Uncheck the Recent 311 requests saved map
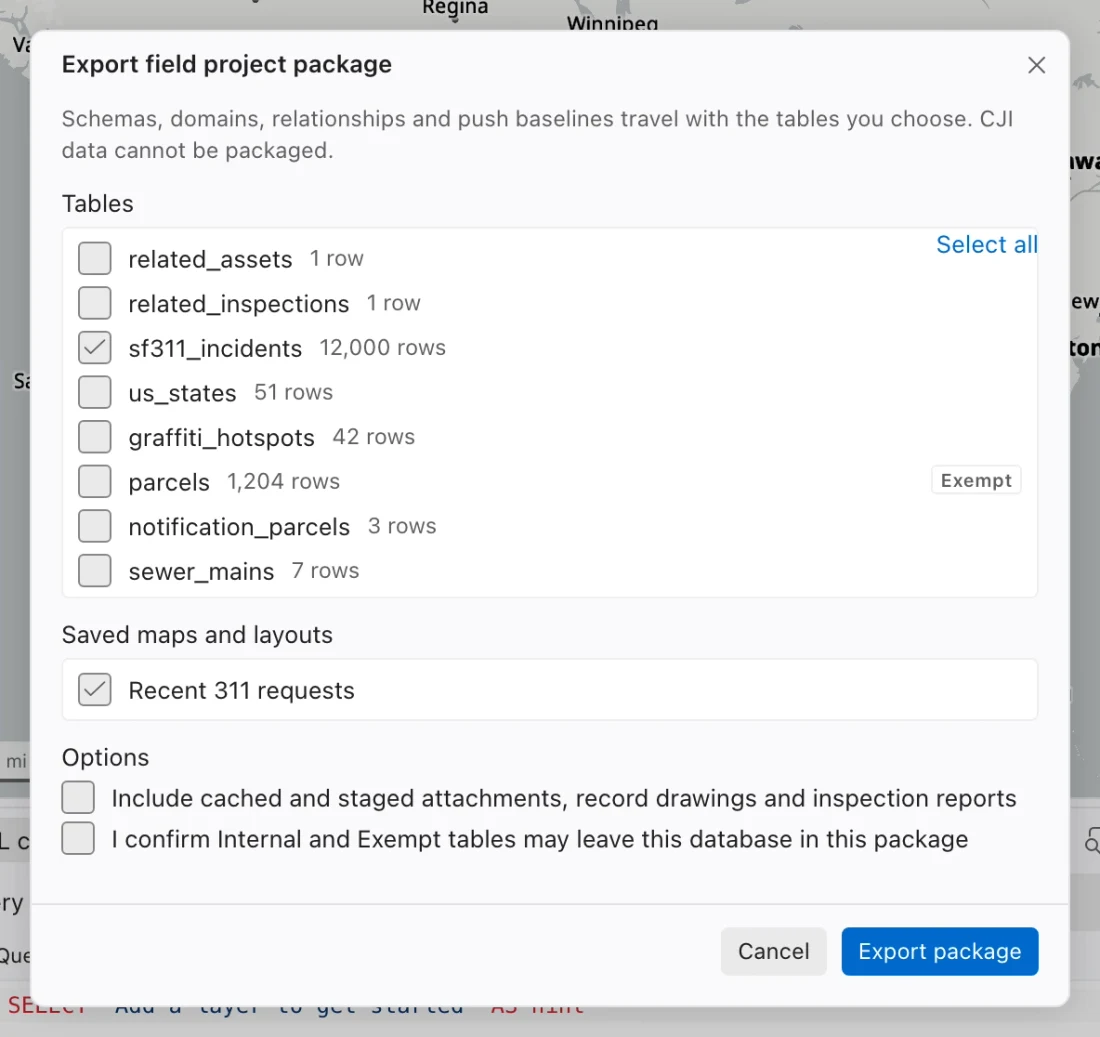The height and width of the screenshot is (1037, 1100). (x=95, y=690)
